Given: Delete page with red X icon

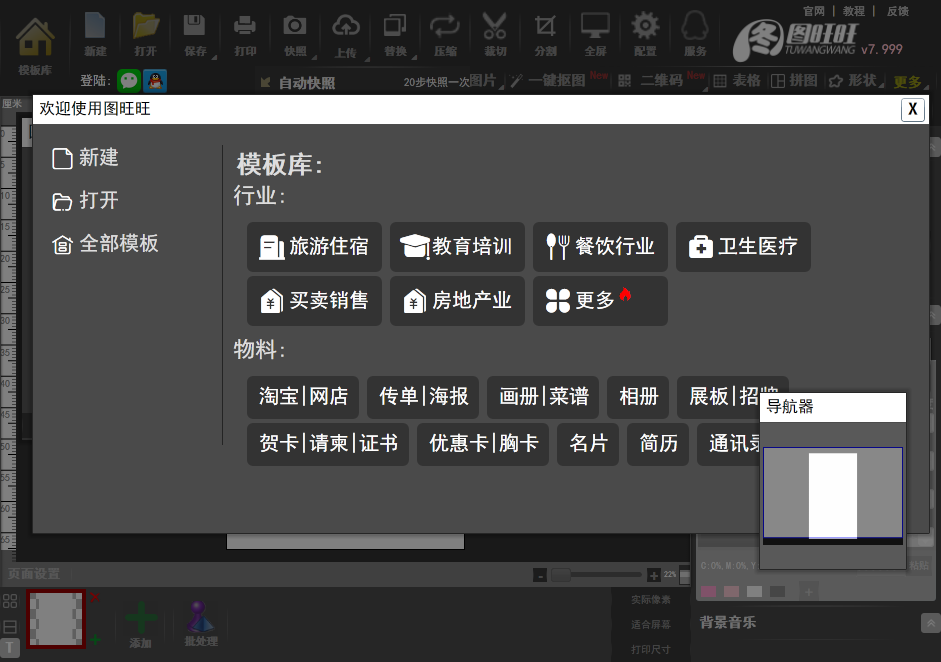Looking at the screenshot, I should [x=95, y=597].
